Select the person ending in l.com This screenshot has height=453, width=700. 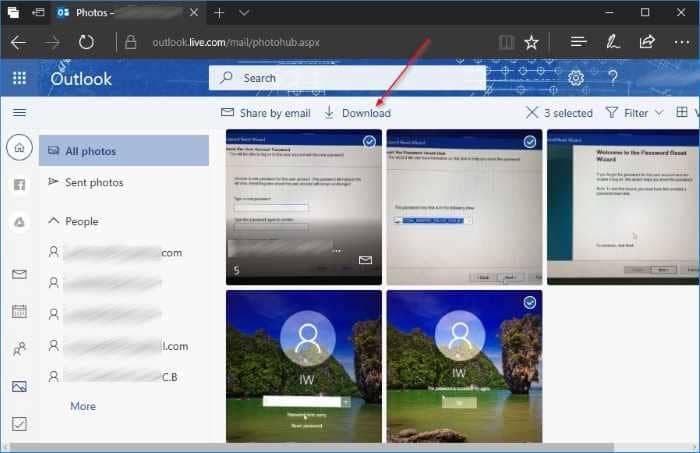pyautogui.click(x=118, y=346)
